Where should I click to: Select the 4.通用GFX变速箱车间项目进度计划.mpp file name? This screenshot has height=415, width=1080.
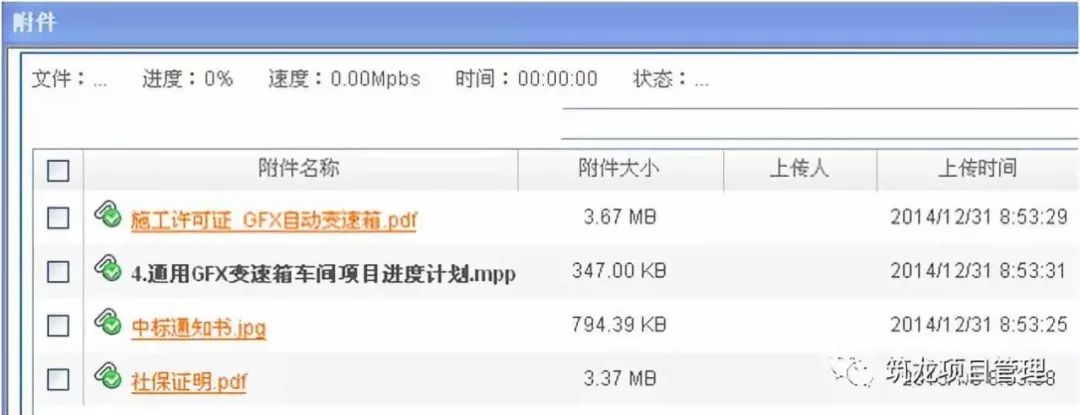[323, 273]
